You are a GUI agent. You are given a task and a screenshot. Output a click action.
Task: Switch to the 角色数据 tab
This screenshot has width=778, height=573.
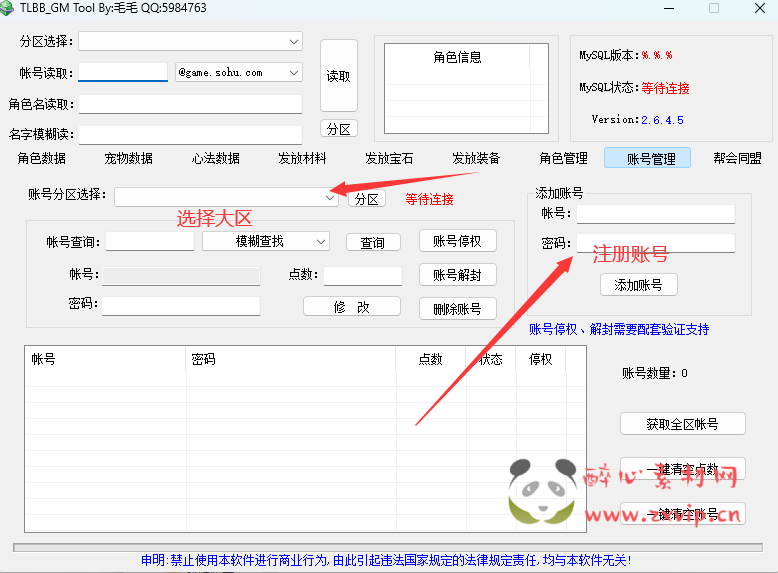(x=42, y=158)
